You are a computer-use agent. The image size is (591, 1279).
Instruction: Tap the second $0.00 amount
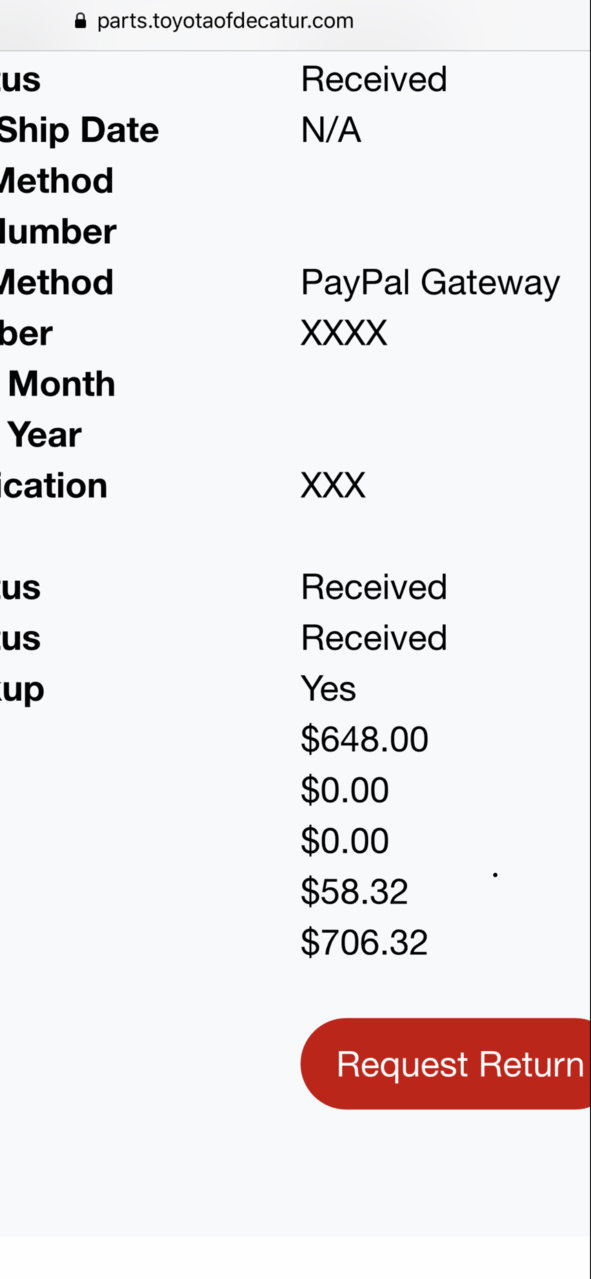click(x=345, y=841)
